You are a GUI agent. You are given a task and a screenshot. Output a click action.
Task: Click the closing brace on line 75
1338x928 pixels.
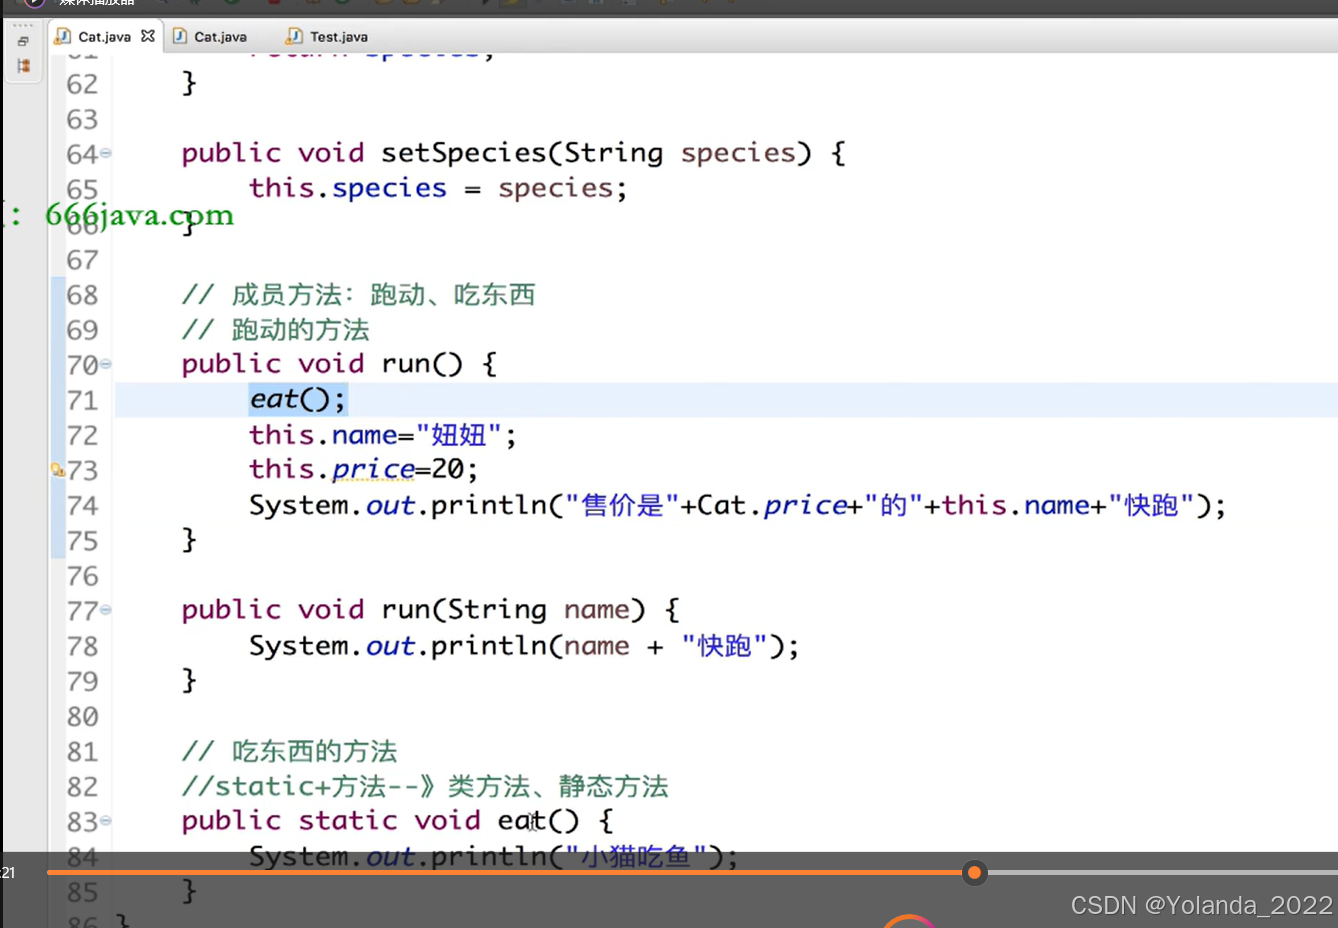pos(189,540)
